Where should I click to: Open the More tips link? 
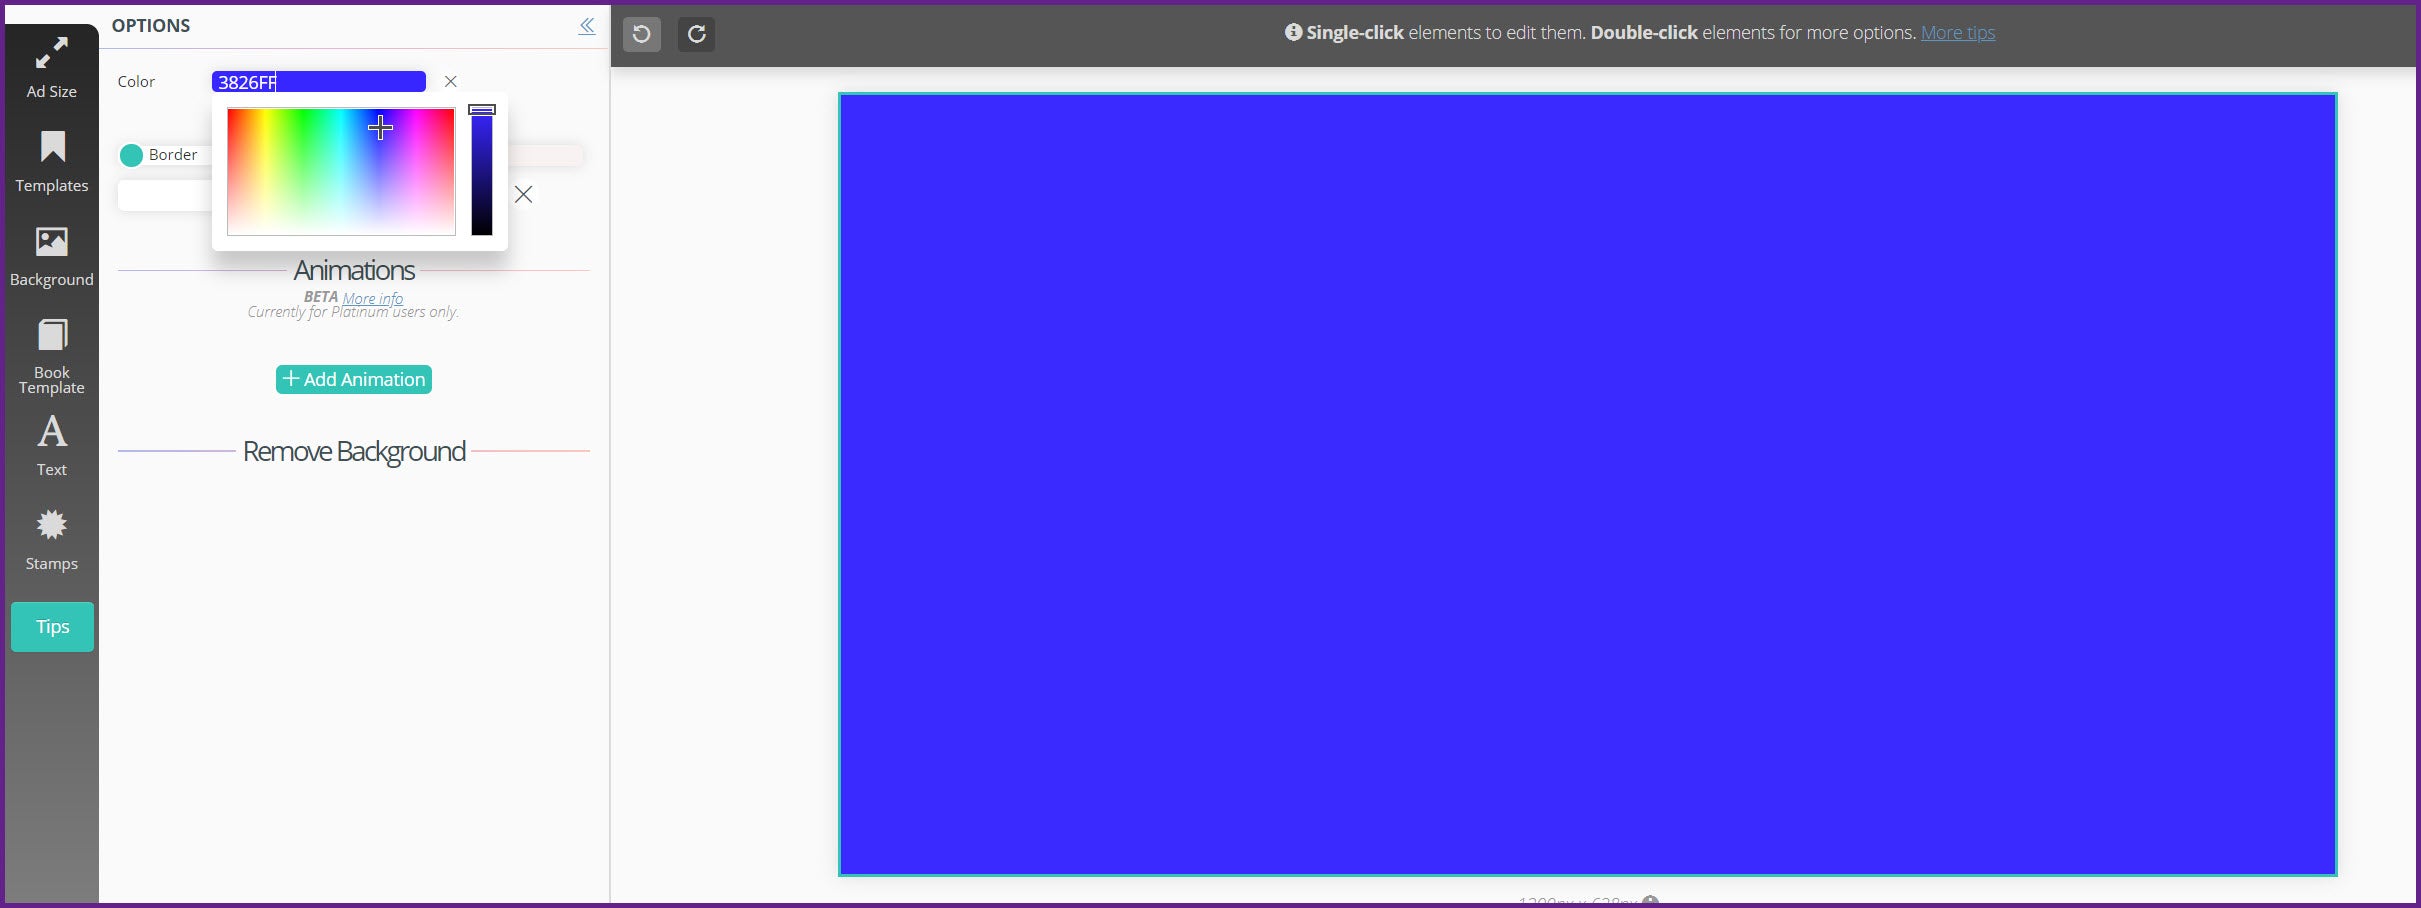pyautogui.click(x=1957, y=33)
